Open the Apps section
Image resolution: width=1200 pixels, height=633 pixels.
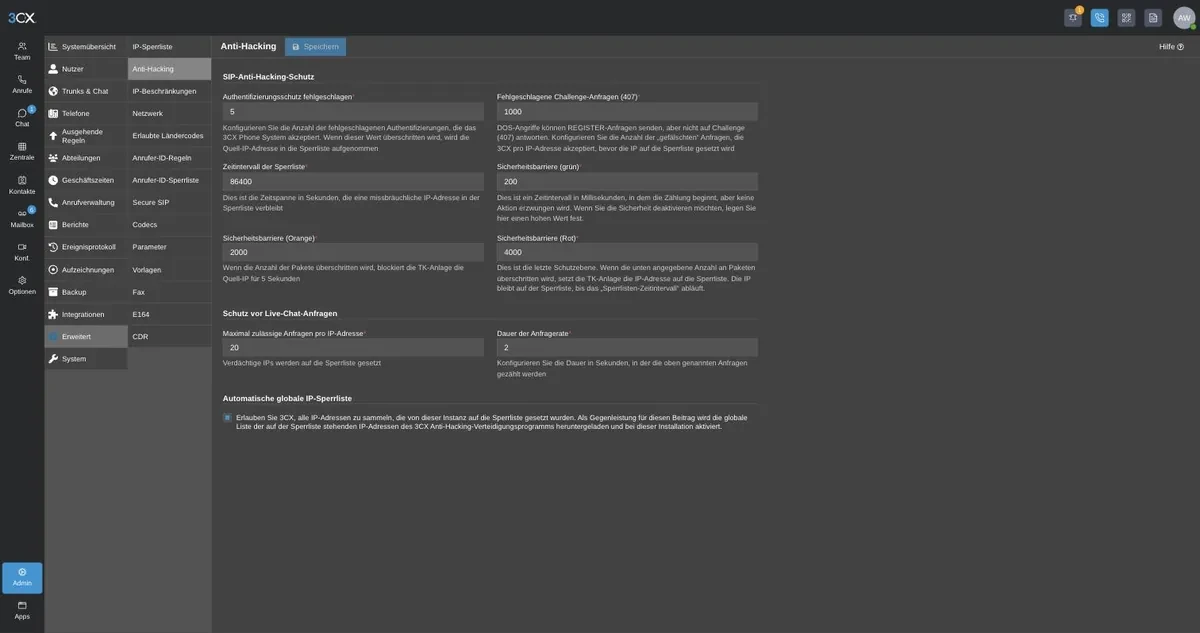22,610
